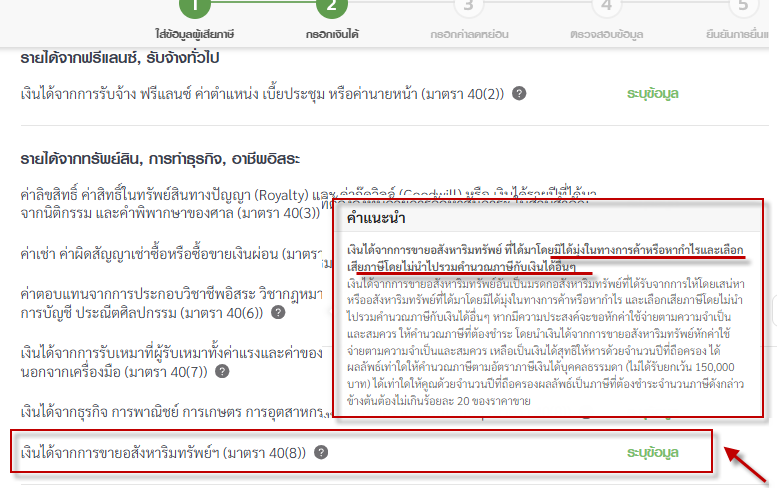Click ระบุข้อมูล link for freelance income 40(2)
Image resolution: width=780 pixels, height=488 pixels.
[652, 93]
